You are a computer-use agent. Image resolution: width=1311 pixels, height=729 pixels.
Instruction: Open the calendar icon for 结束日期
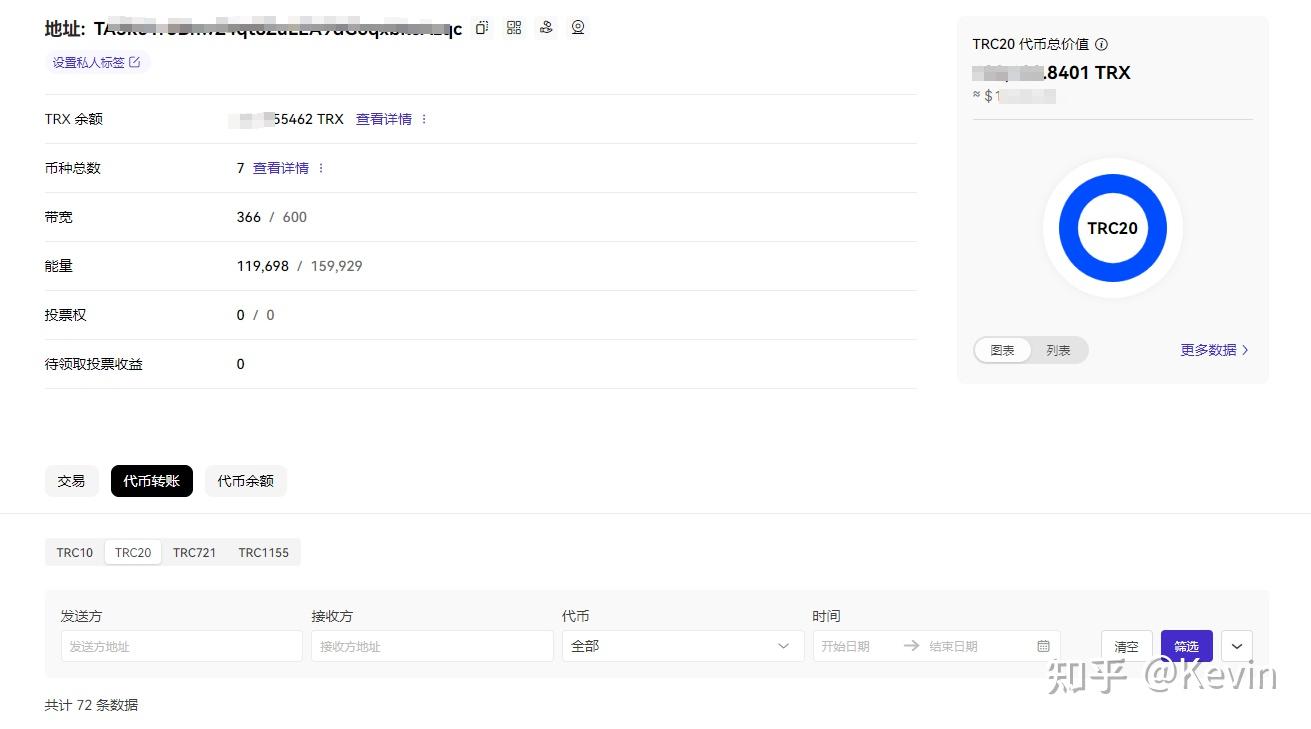tap(1043, 645)
